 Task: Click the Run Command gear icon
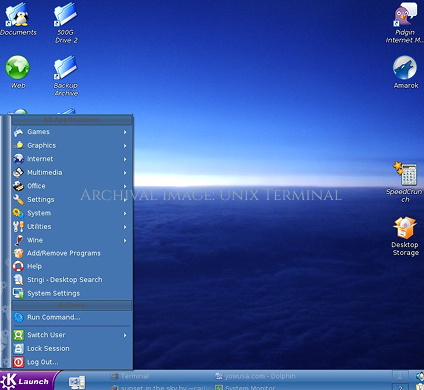tap(18, 317)
